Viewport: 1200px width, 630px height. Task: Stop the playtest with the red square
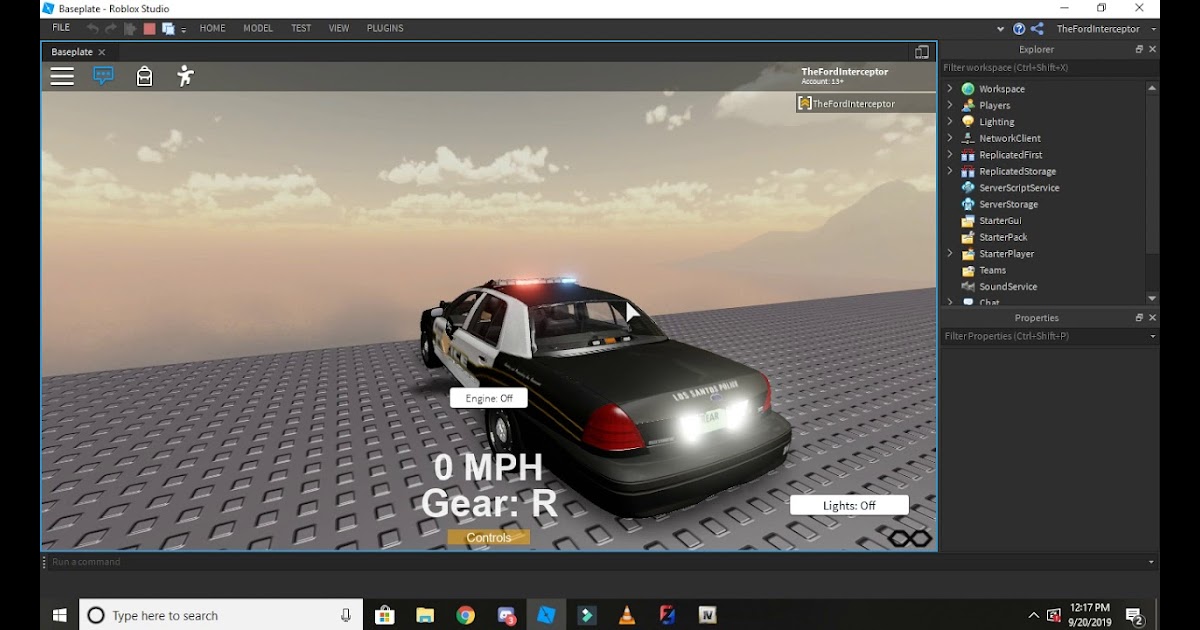pos(149,29)
